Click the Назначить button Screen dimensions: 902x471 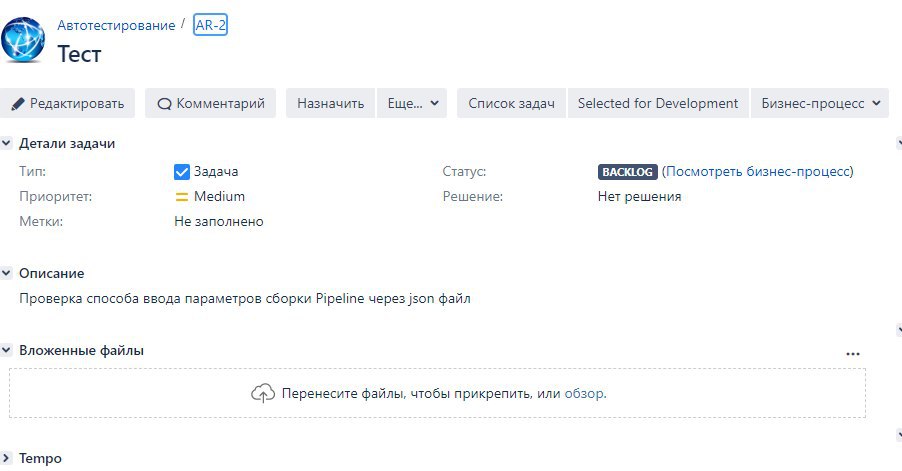click(330, 104)
